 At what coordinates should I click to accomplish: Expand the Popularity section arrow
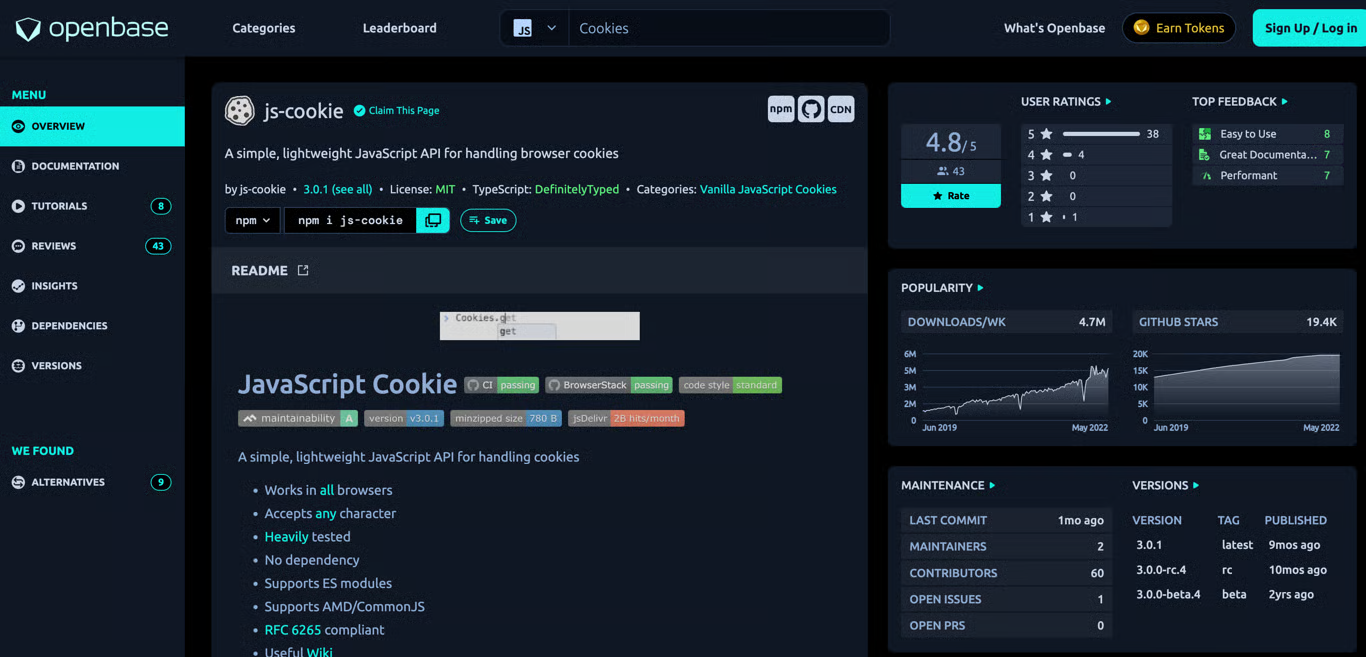(x=980, y=288)
